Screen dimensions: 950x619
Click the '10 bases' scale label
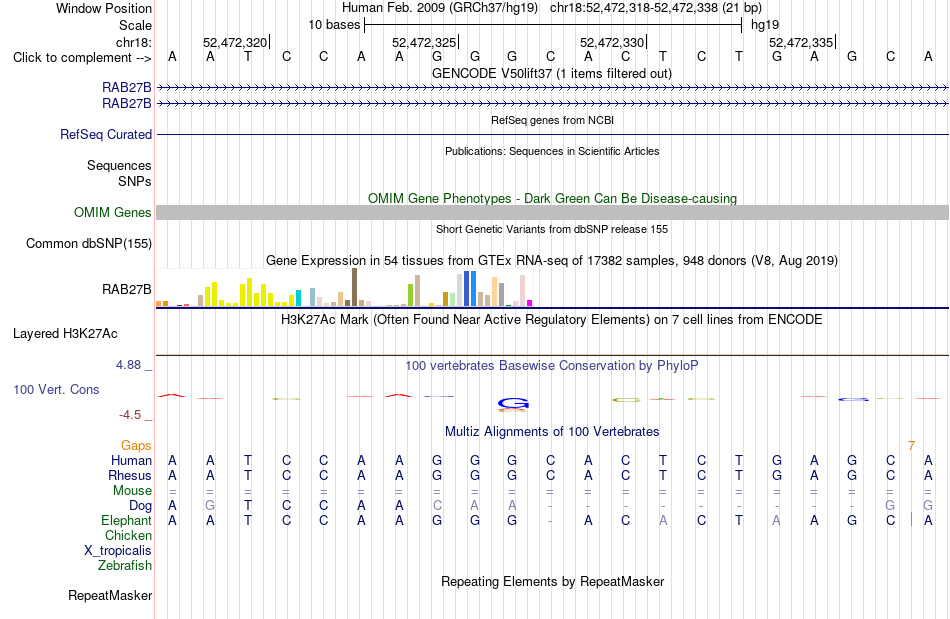[x=334, y=25]
